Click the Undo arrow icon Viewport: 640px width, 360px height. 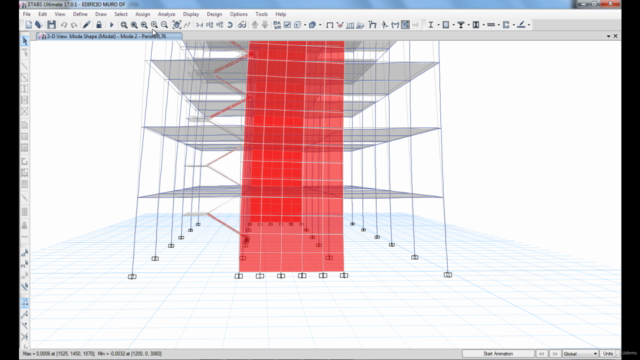[x=64, y=25]
